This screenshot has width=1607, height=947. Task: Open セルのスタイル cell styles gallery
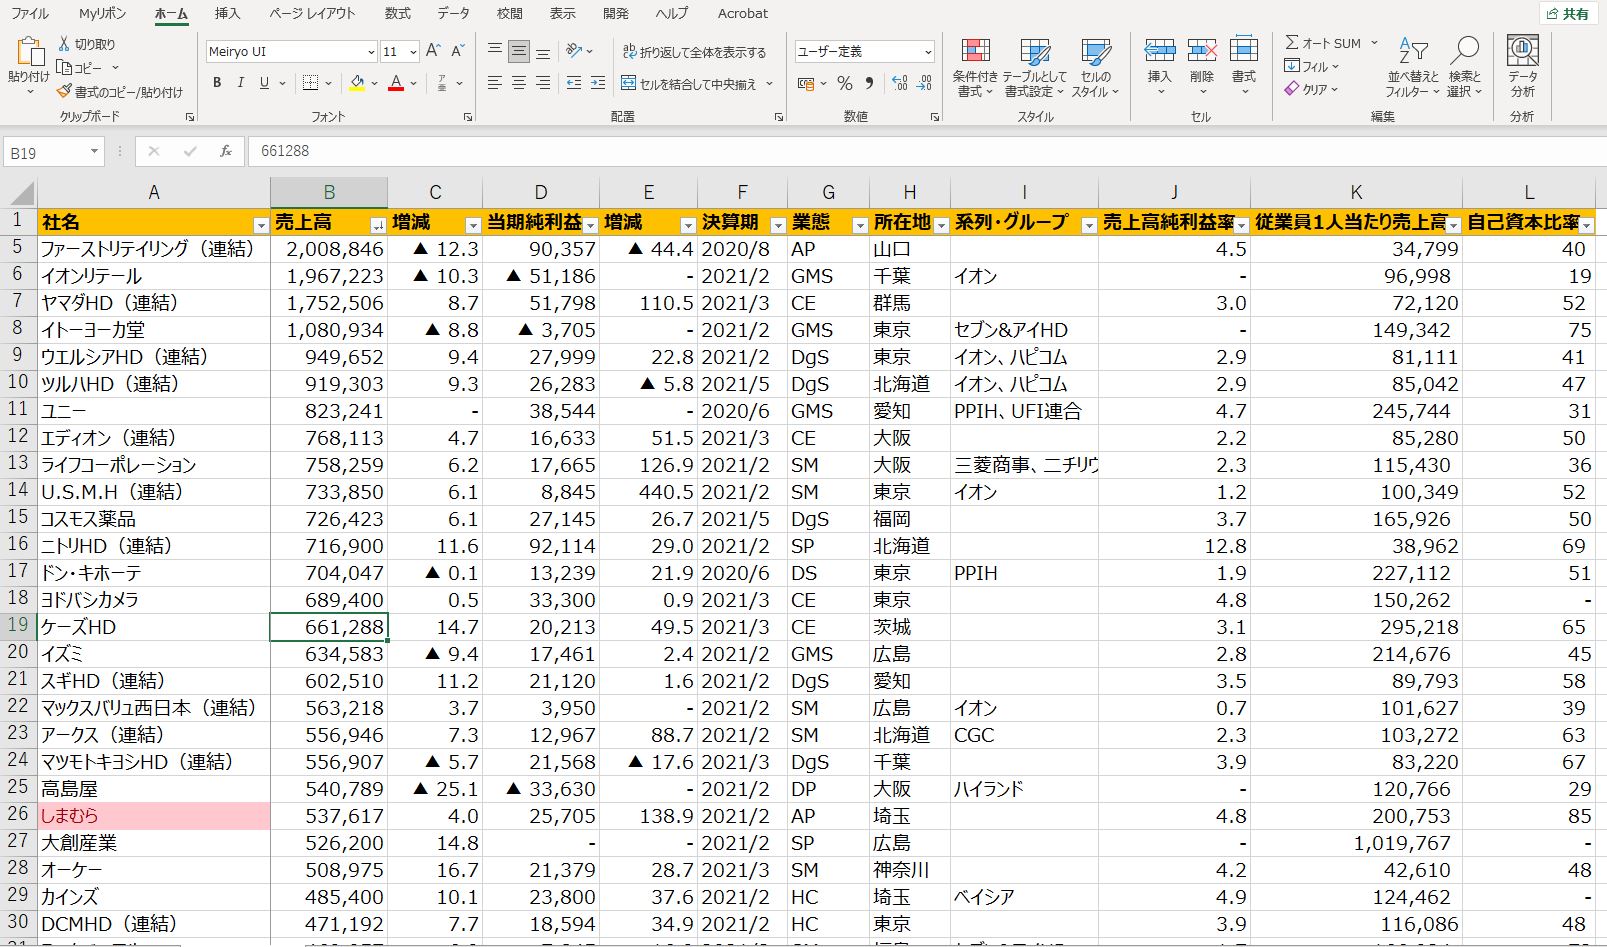(x=1092, y=68)
